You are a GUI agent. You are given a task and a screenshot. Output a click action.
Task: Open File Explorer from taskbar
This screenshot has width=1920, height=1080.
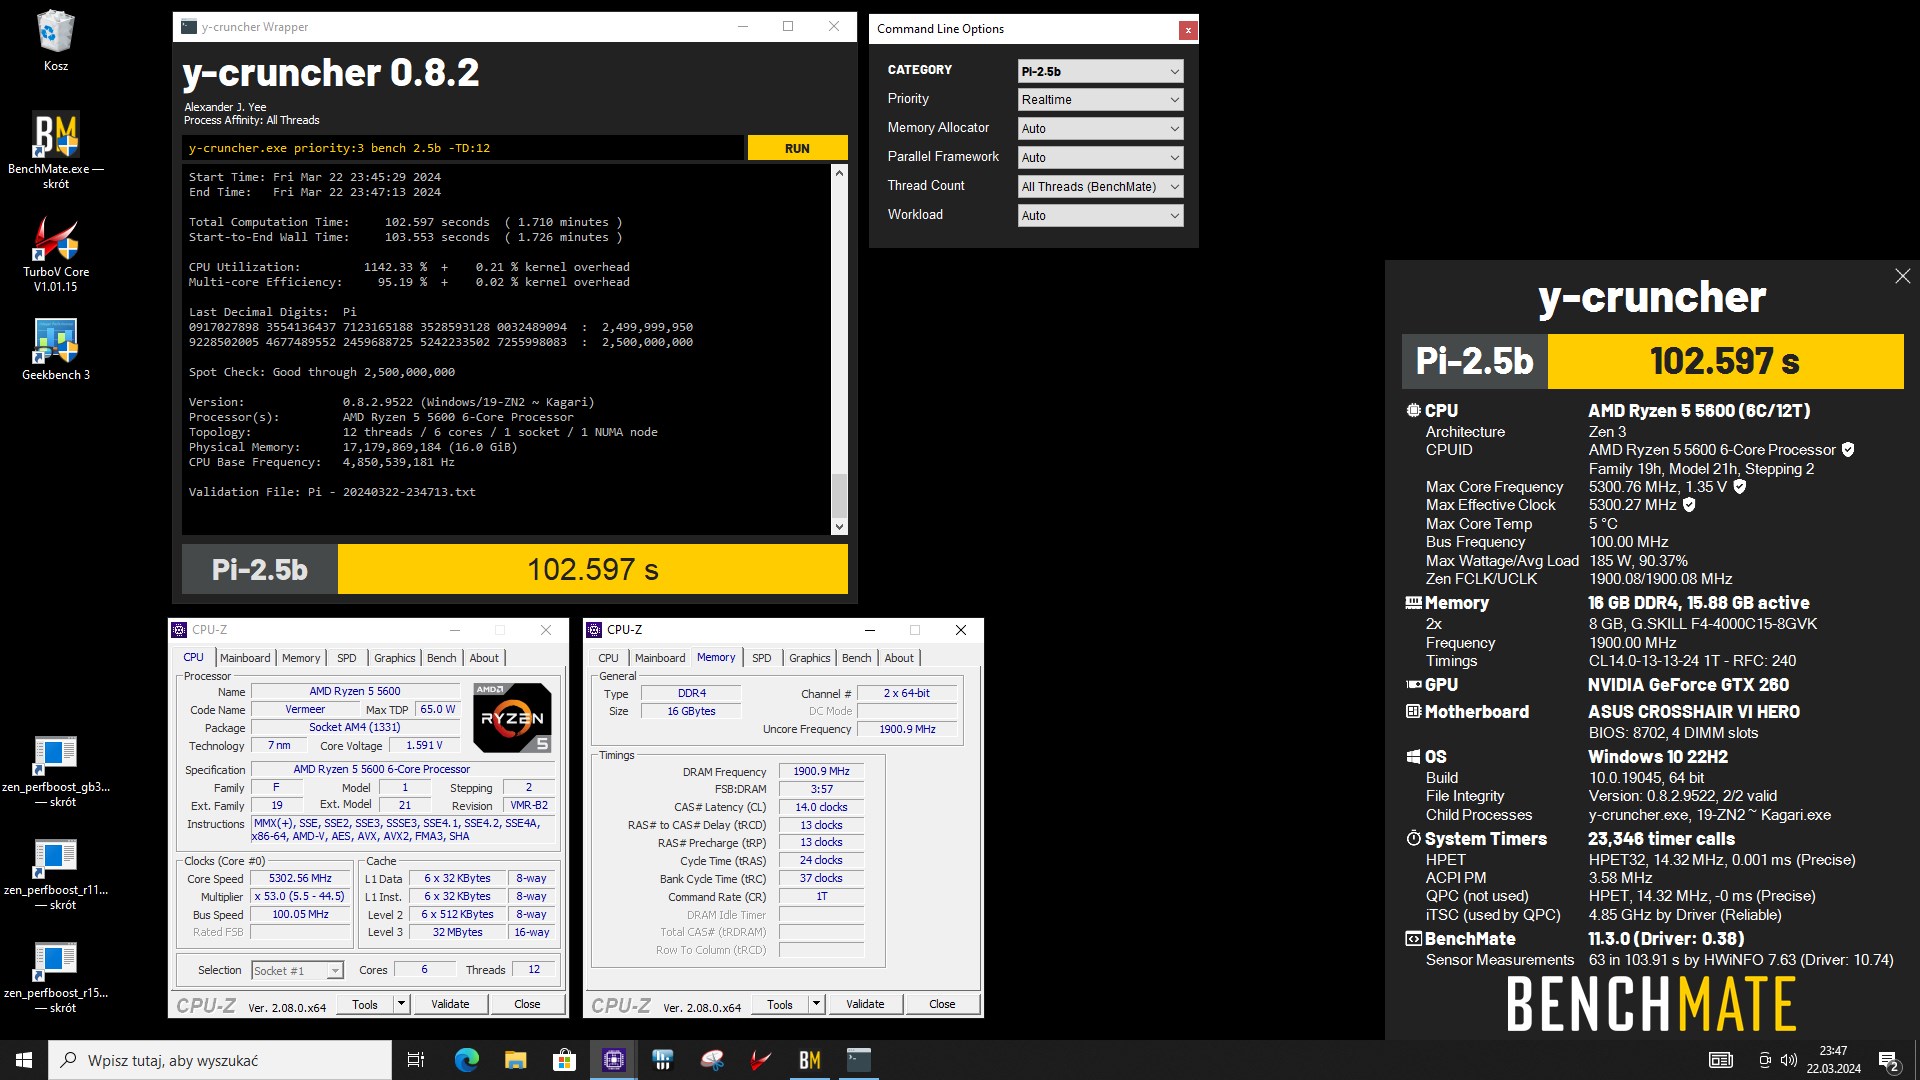[515, 1060]
